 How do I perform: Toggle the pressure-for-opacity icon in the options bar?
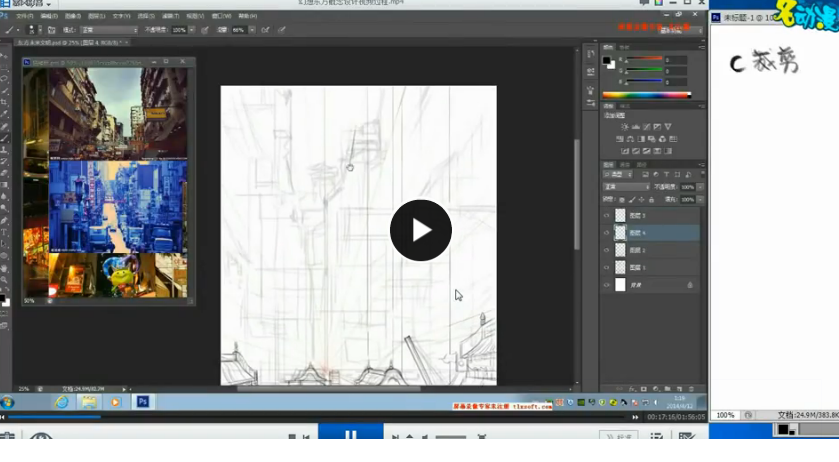204,30
